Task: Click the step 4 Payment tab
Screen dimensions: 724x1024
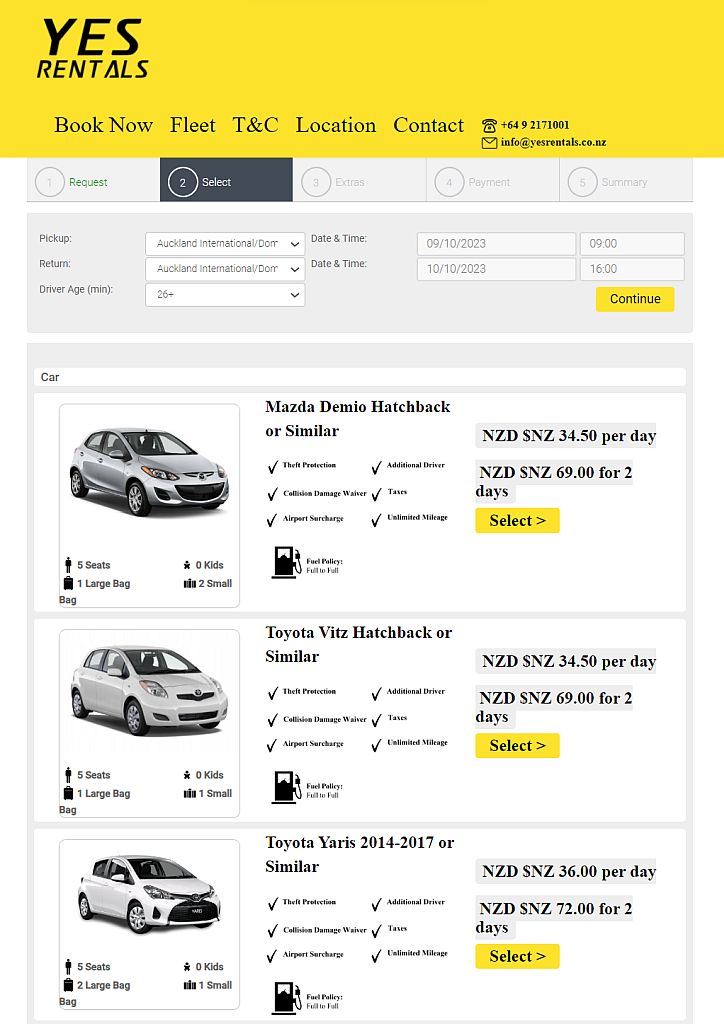Action: [x=492, y=182]
